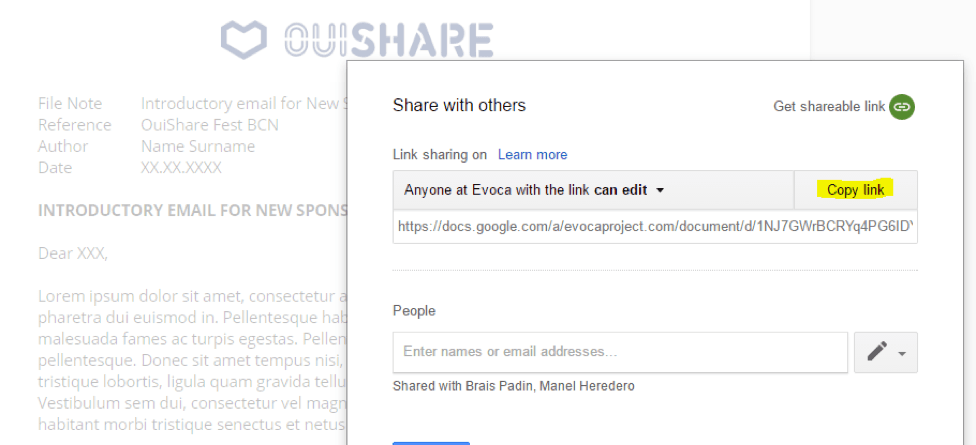
Task: Select the "OuiShare Fest BCN" reference text
Action: click(x=210, y=125)
